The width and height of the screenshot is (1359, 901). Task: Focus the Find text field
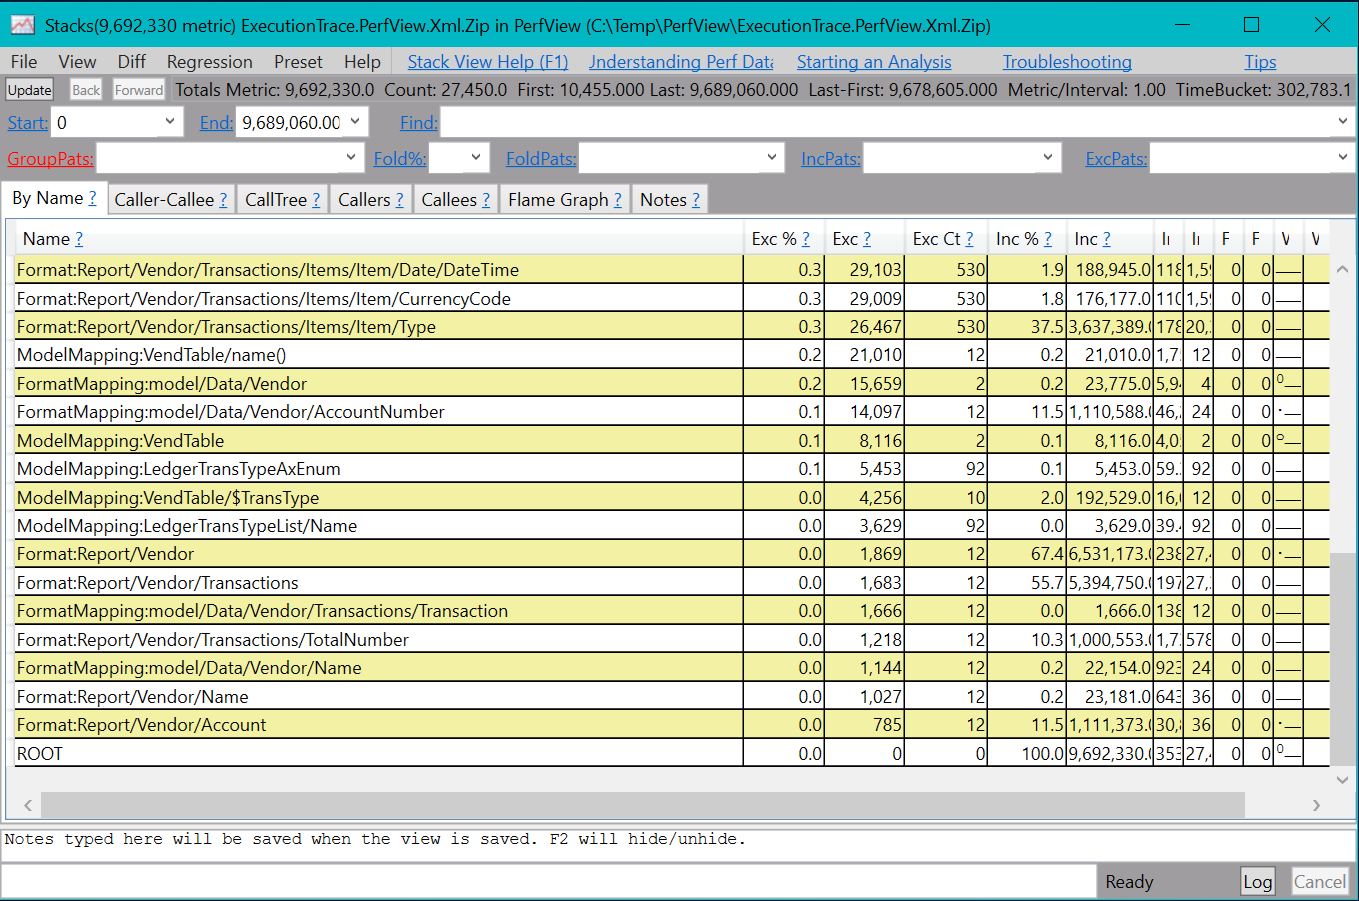click(x=887, y=122)
